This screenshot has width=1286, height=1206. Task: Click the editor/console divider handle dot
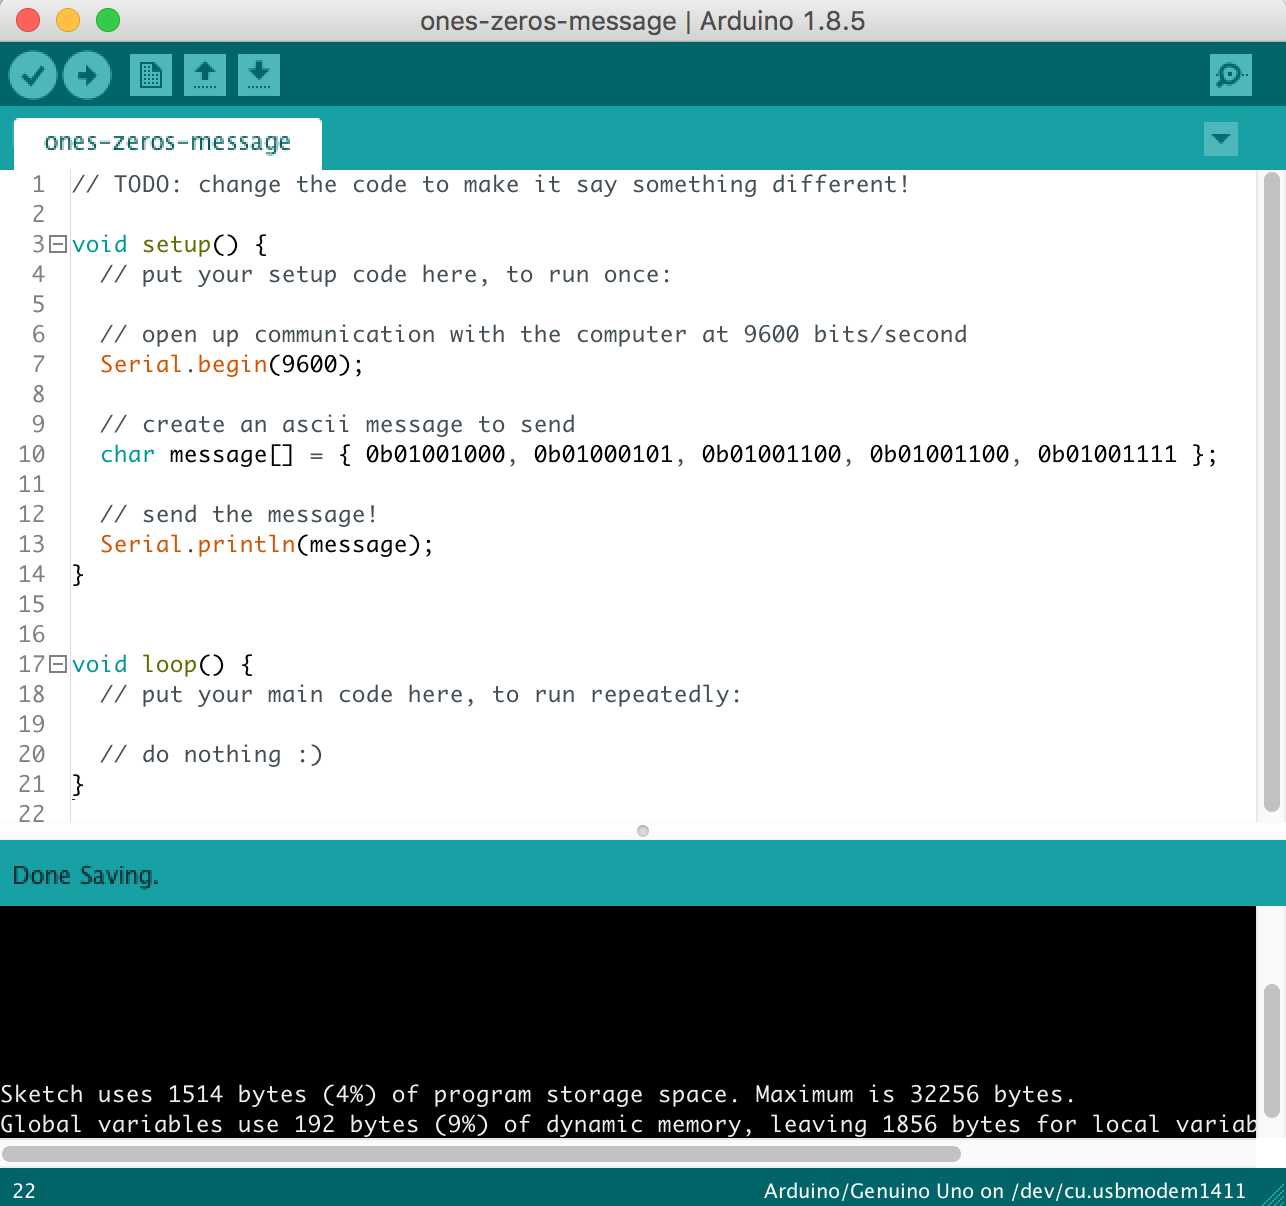(643, 831)
